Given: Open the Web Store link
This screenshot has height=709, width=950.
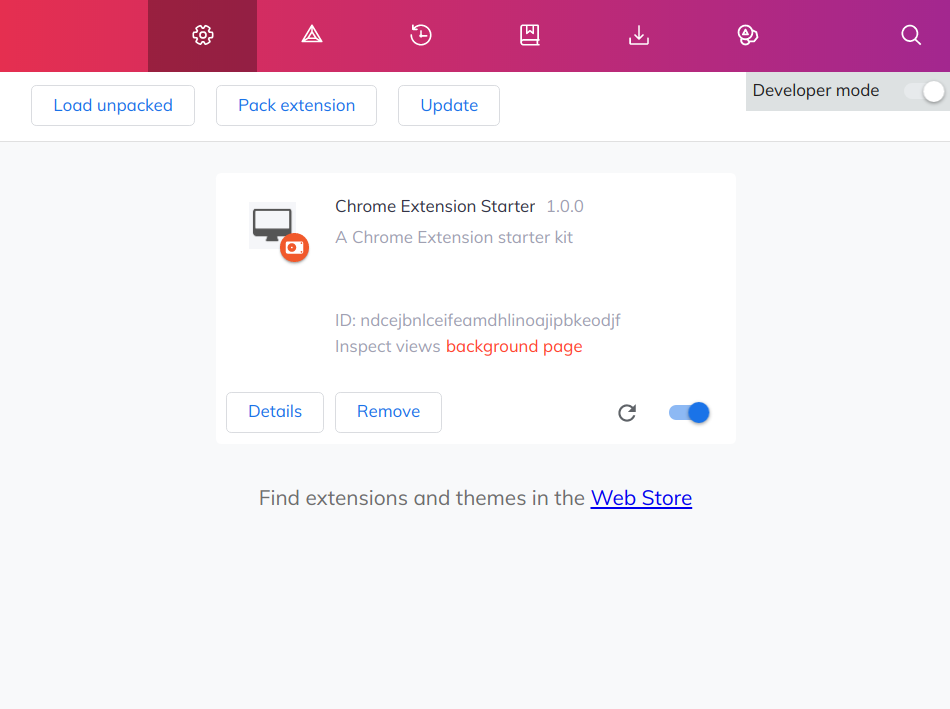Looking at the screenshot, I should [x=641, y=498].
